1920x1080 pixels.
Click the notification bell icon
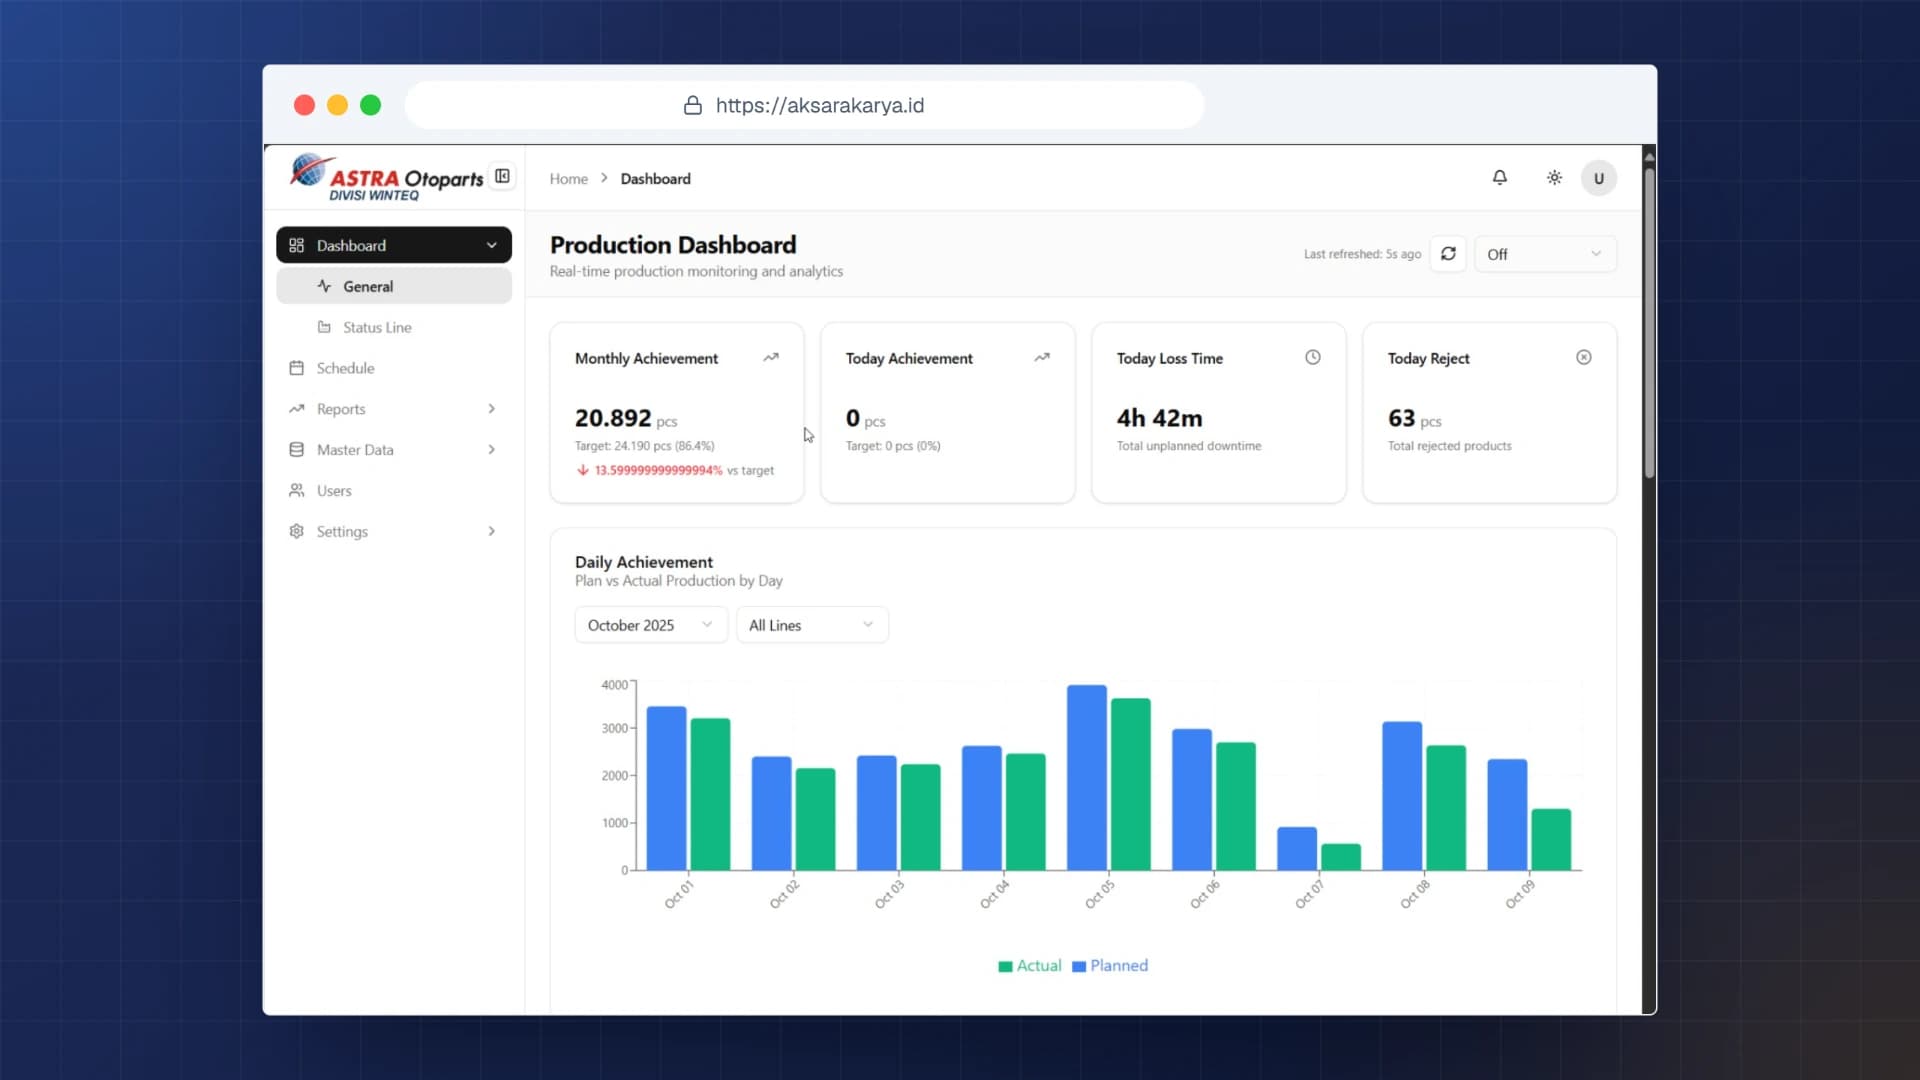[1499, 178]
